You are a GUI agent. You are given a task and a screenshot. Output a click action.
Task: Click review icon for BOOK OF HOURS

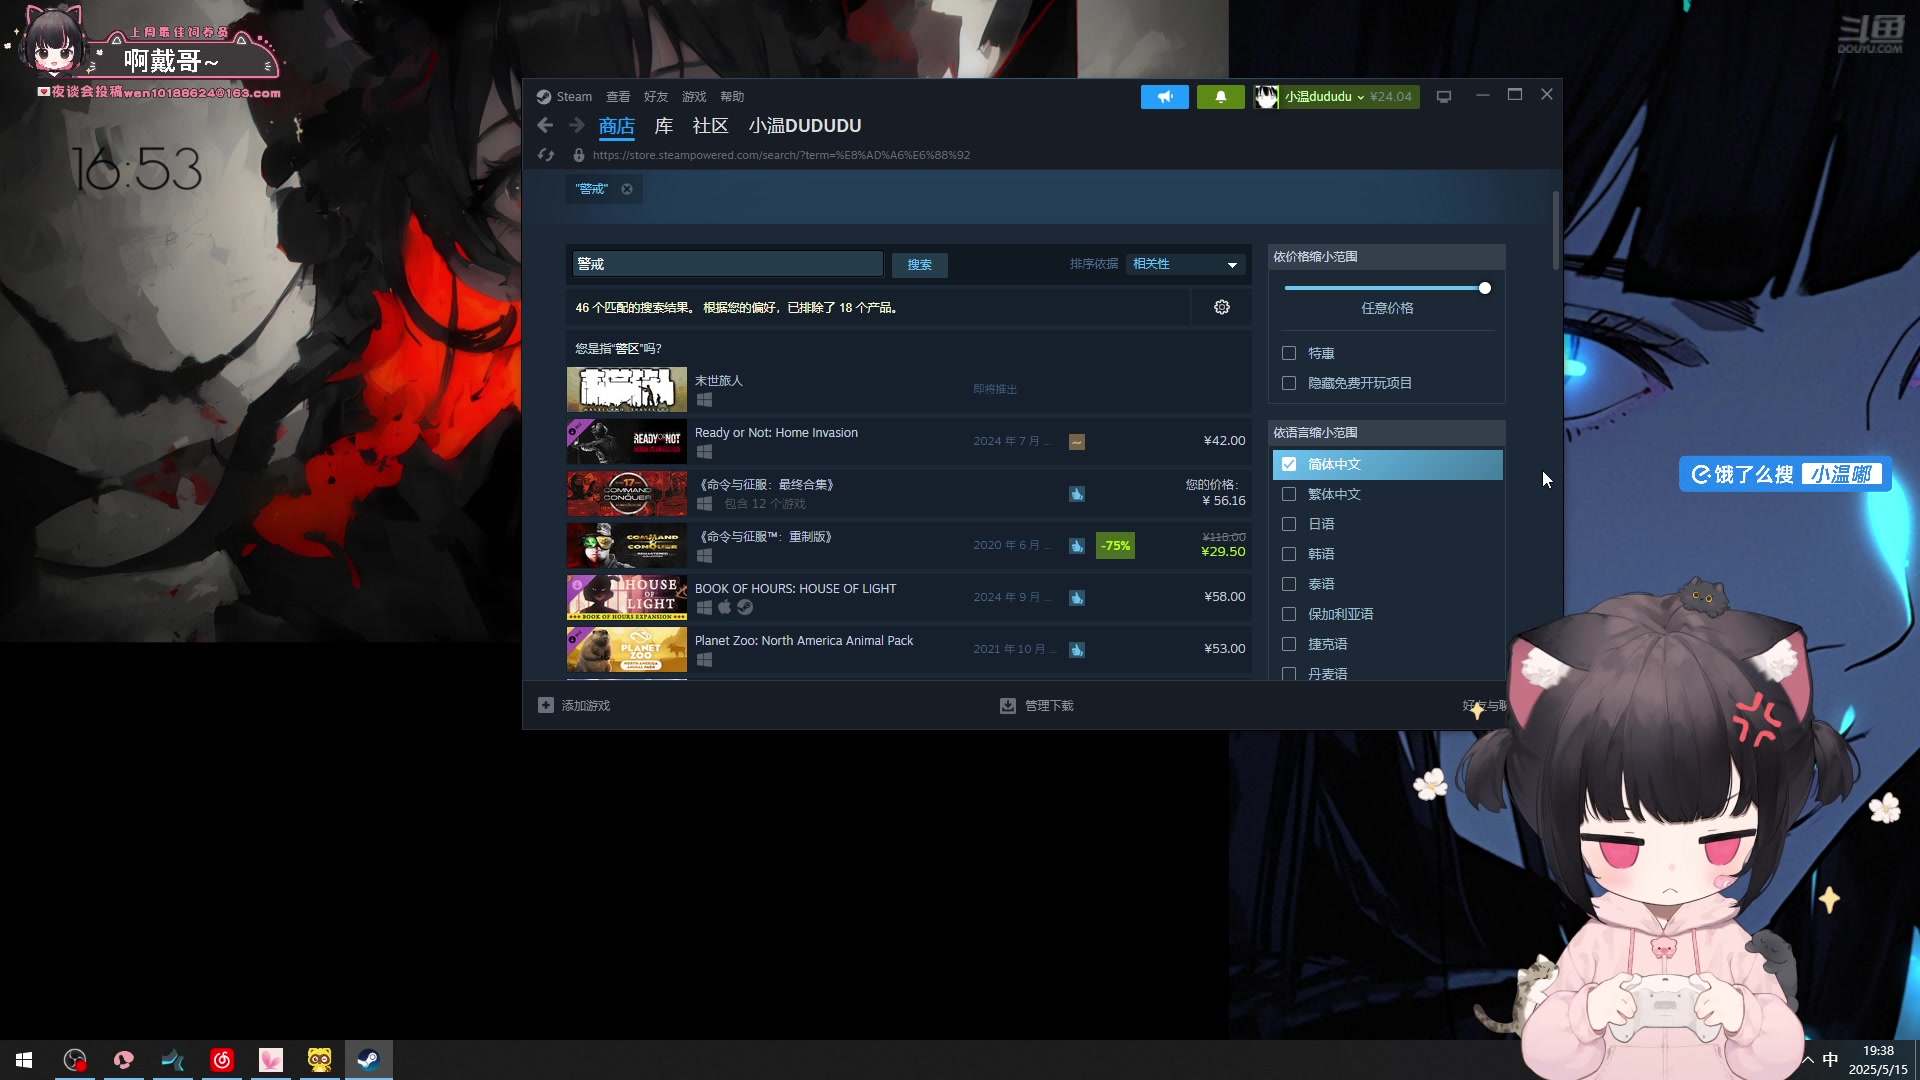pyautogui.click(x=1077, y=598)
